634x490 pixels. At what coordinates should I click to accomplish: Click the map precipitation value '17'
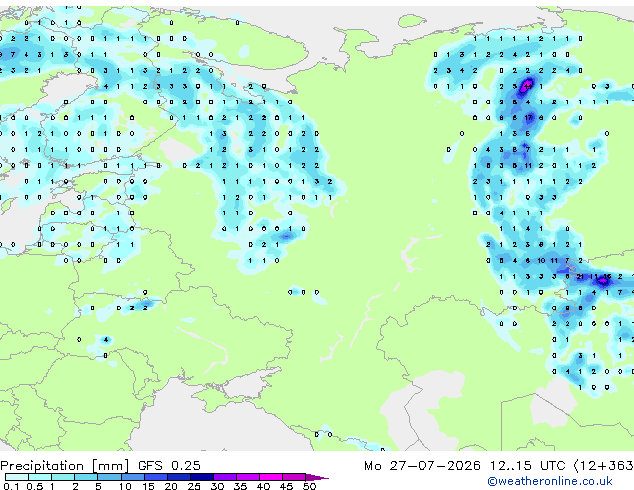528,118
